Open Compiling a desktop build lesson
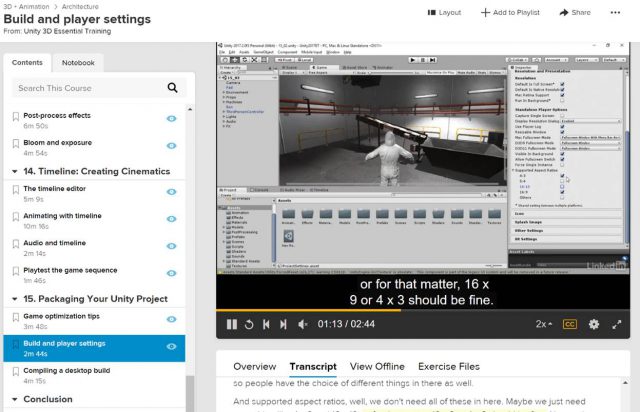 point(67,371)
